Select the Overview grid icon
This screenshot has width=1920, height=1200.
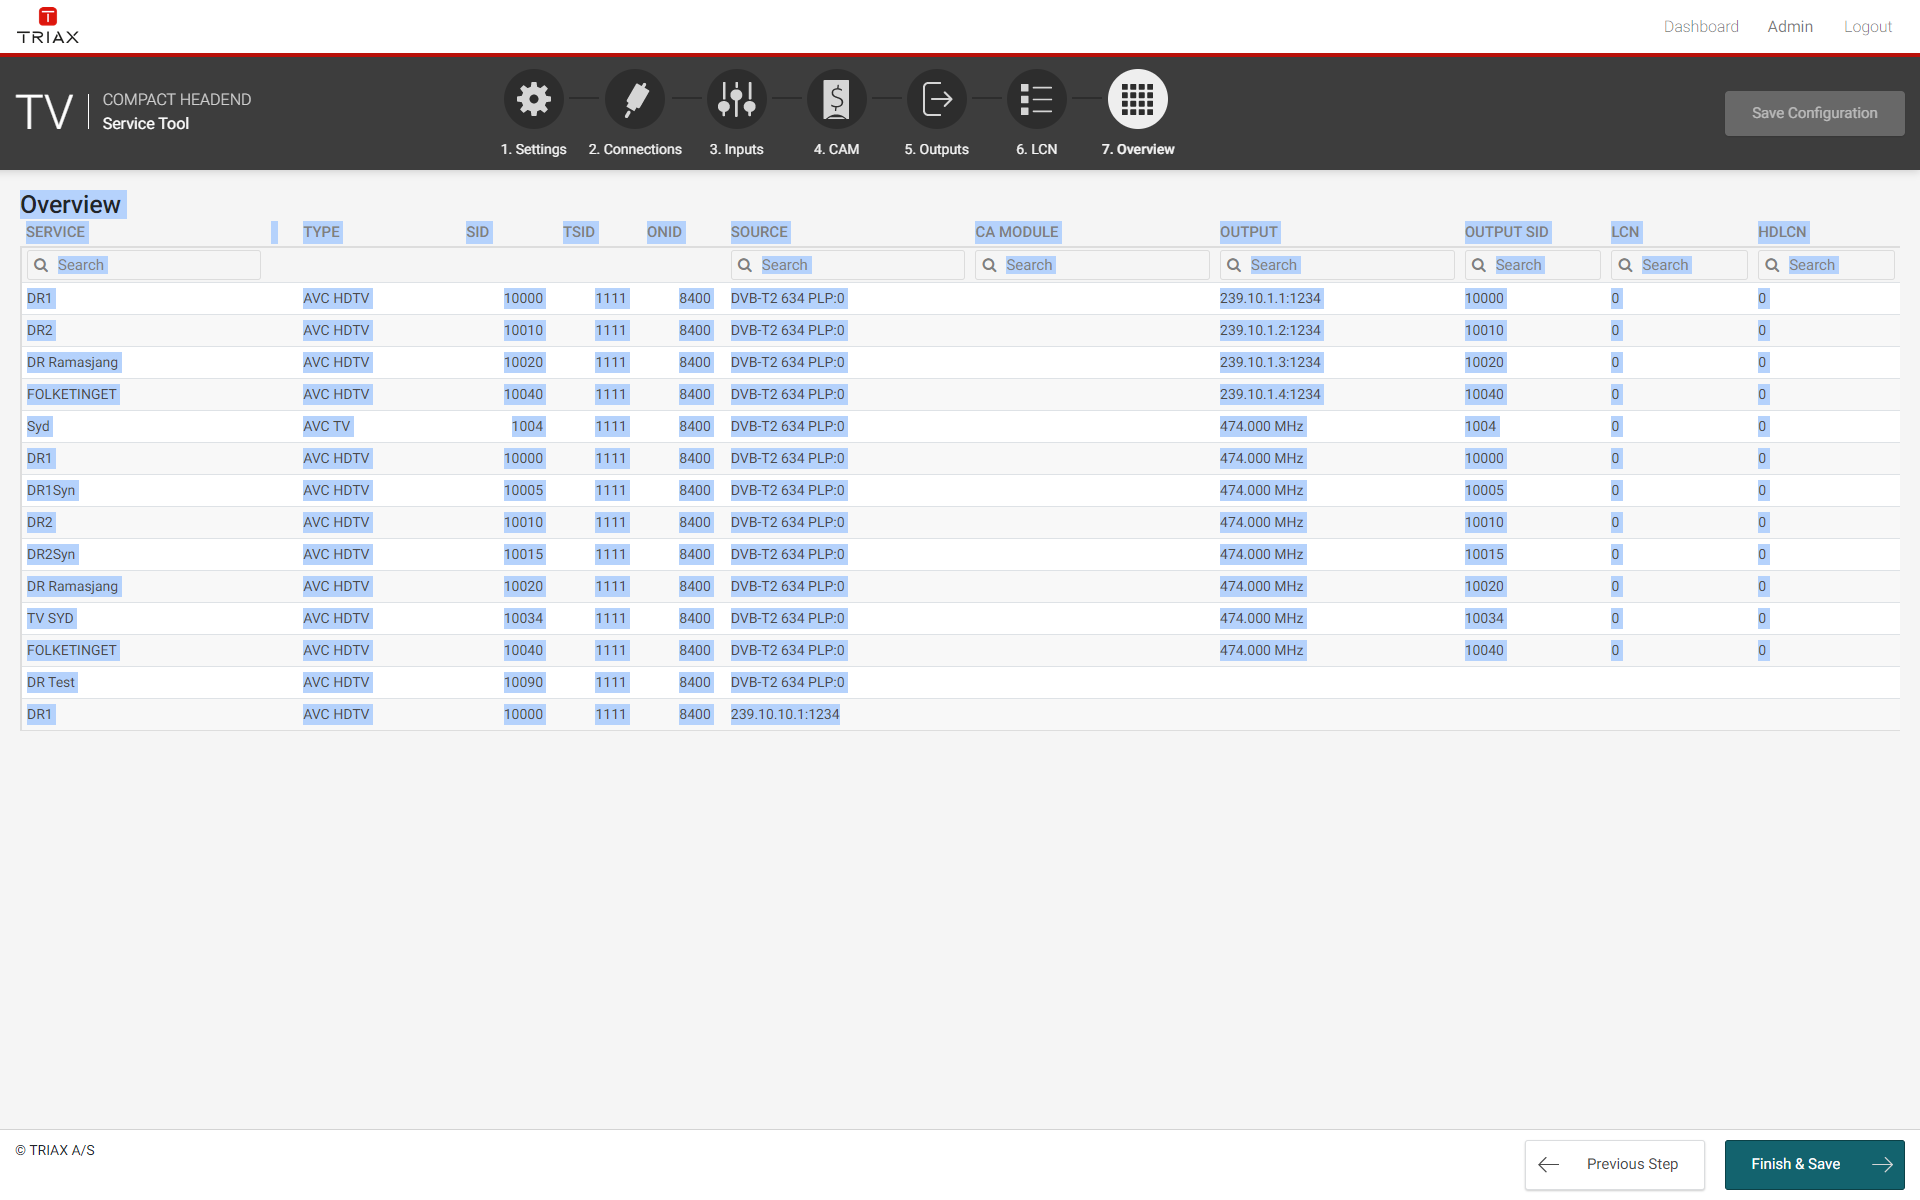click(x=1137, y=99)
